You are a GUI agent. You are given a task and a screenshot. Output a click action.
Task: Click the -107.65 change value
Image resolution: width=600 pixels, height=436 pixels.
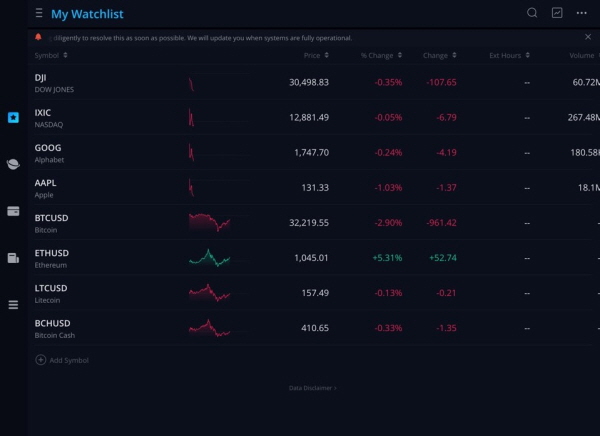pyautogui.click(x=441, y=82)
